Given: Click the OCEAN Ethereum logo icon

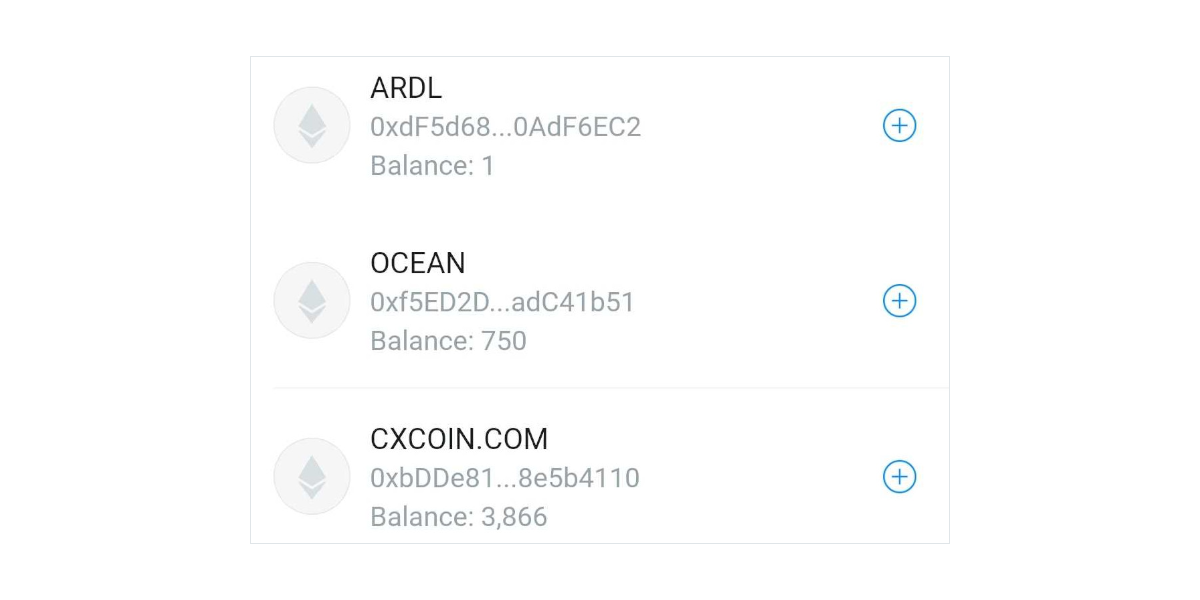Looking at the screenshot, I should tap(312, 300).
